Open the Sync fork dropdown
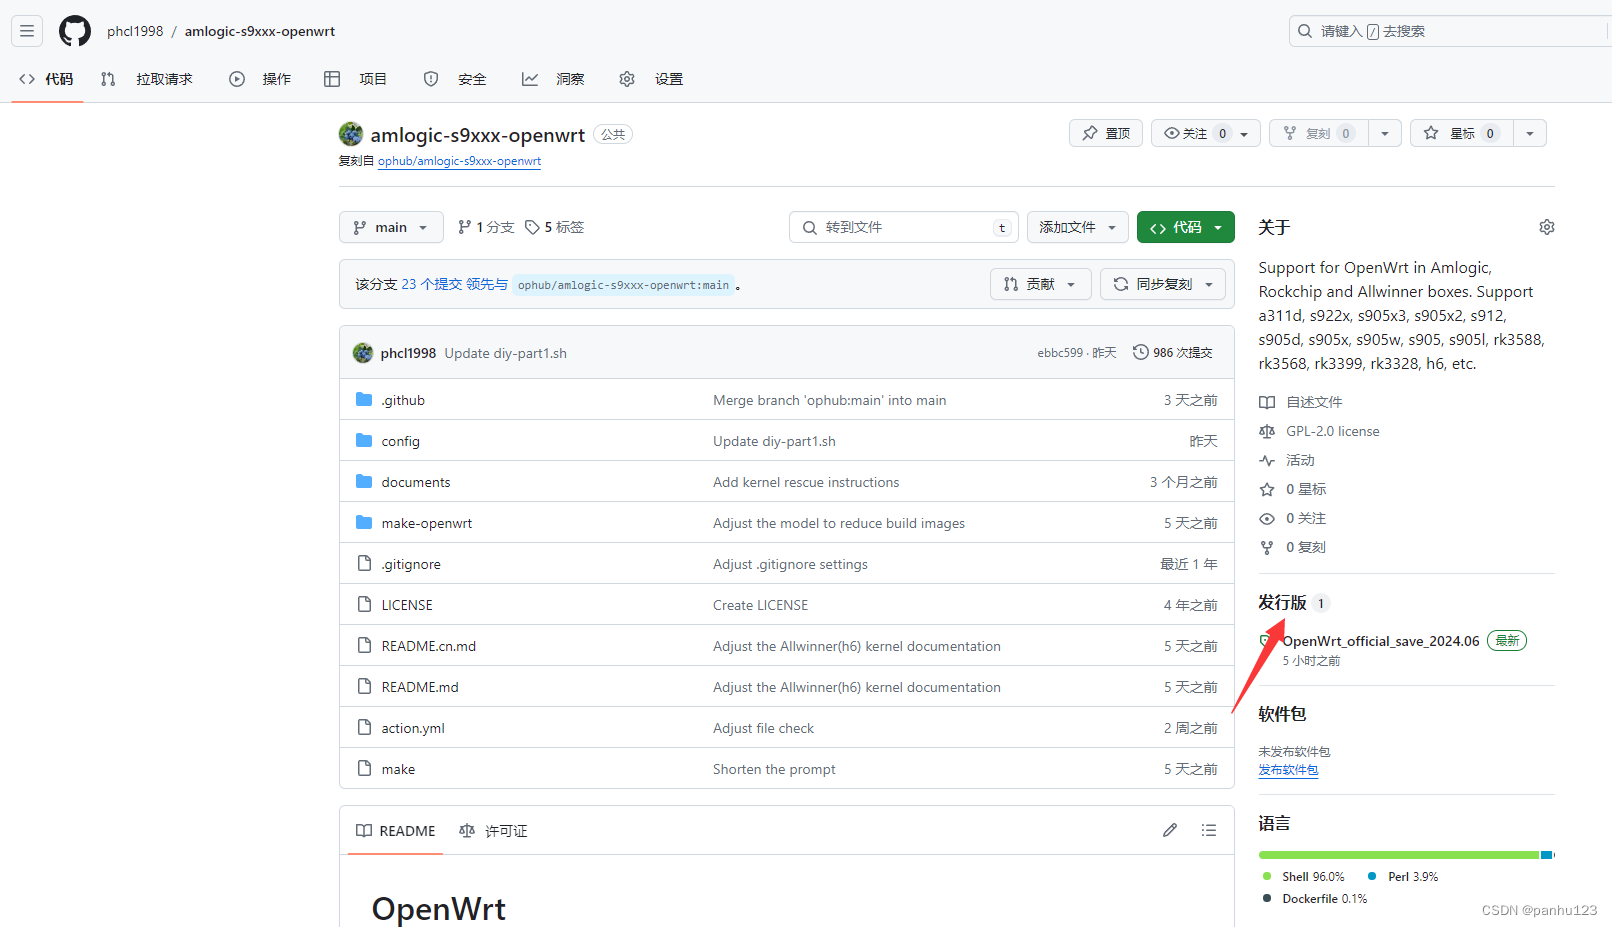Image resolution: width=1612 pixels, height=927 pixels. [x=1162, y=284]
